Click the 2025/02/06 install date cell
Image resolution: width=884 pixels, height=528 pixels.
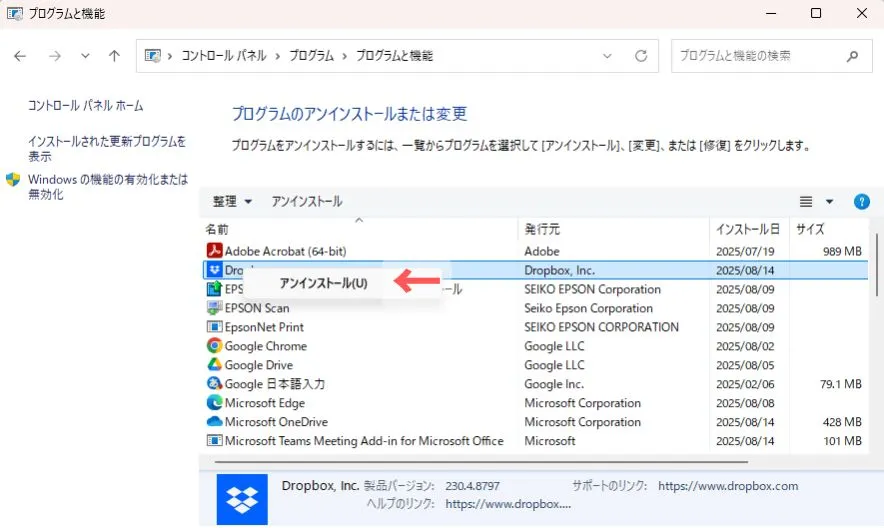coord(745,384)
